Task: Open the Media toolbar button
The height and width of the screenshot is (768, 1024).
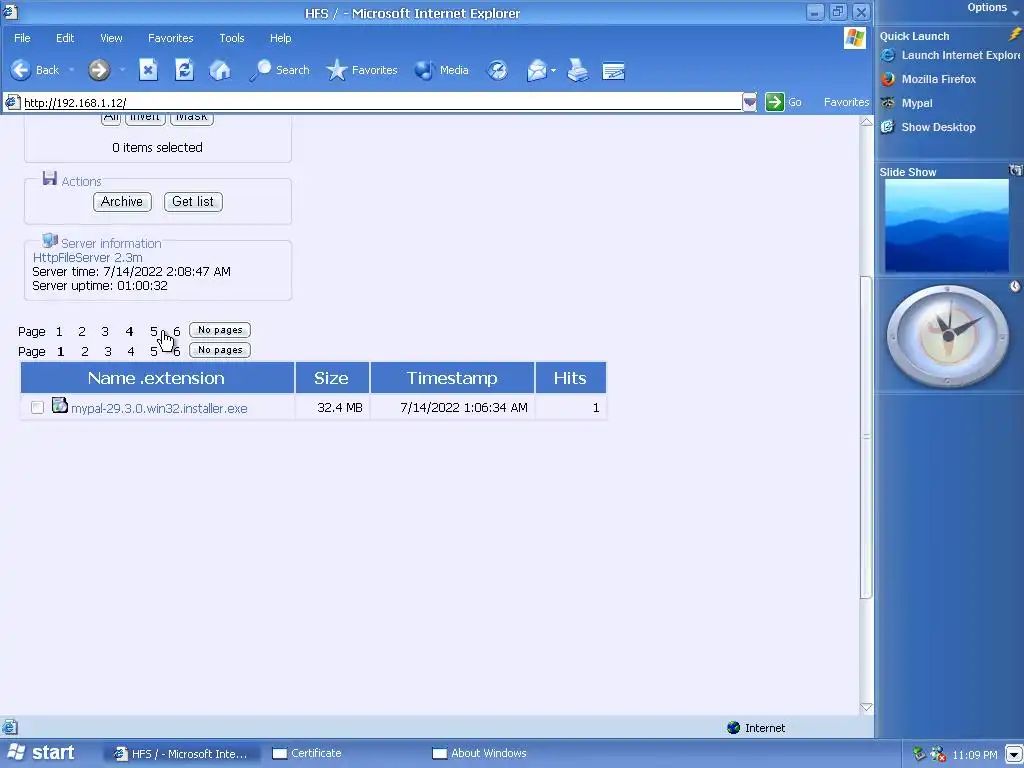Action: tap(441, 70)
